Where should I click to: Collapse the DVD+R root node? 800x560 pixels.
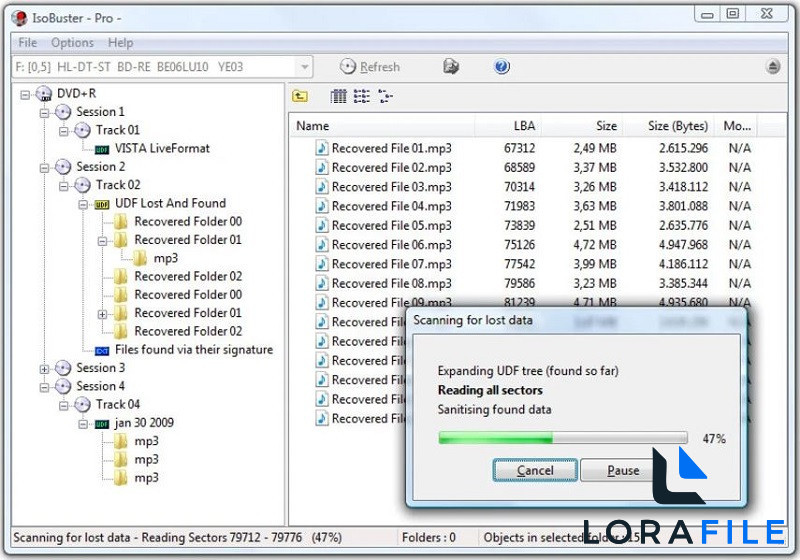click(24, 94)
